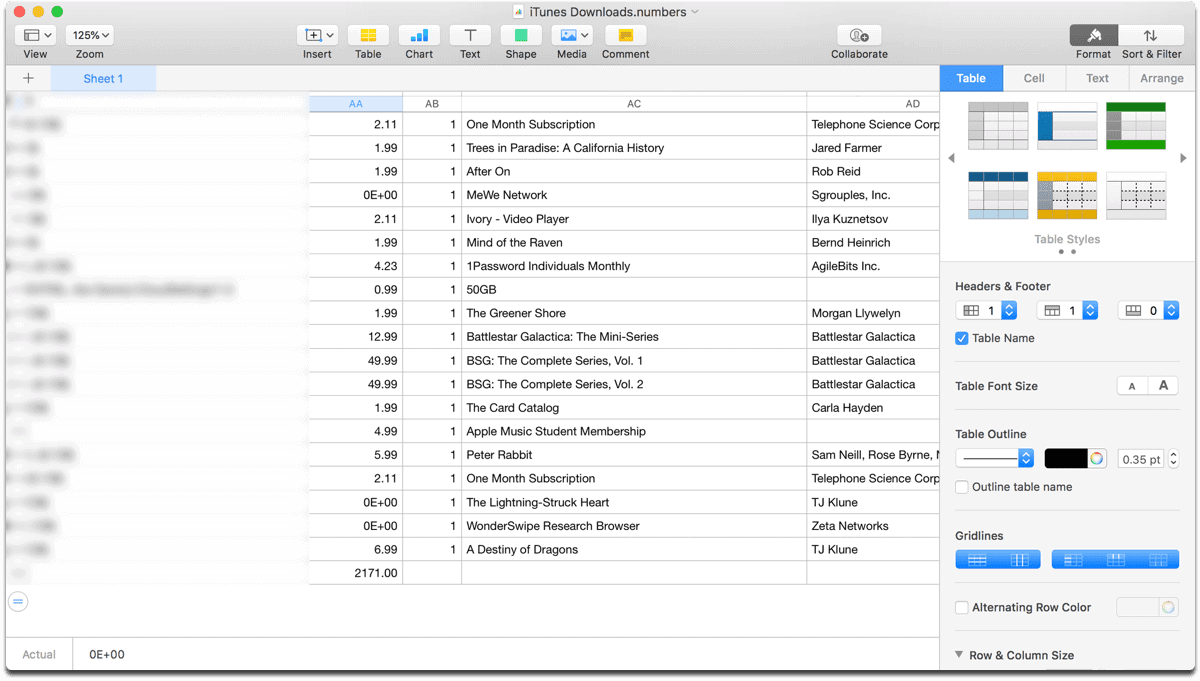Choose the green table style thumbnail
The height and width of the screenshot is (681, 1200).
pyautogui.click(x=1136, y=126)
